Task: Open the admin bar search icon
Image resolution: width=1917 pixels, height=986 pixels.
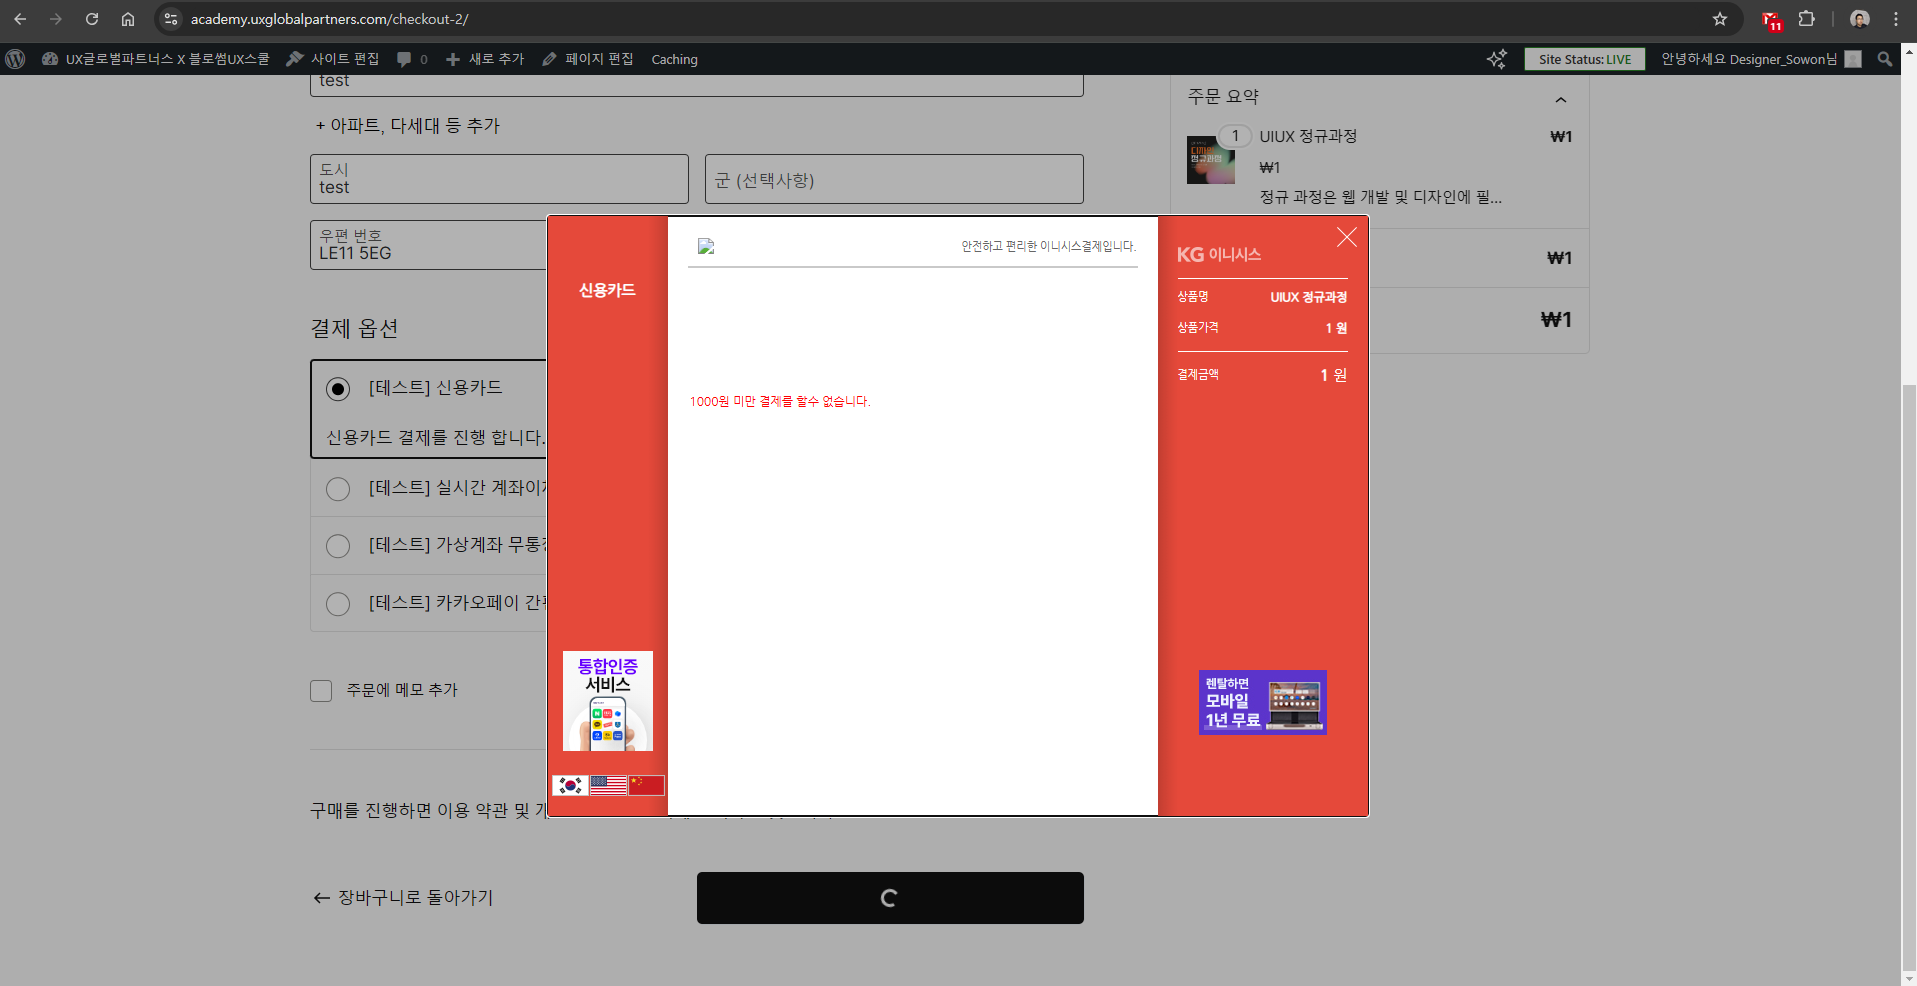Action: point(1885,59)
